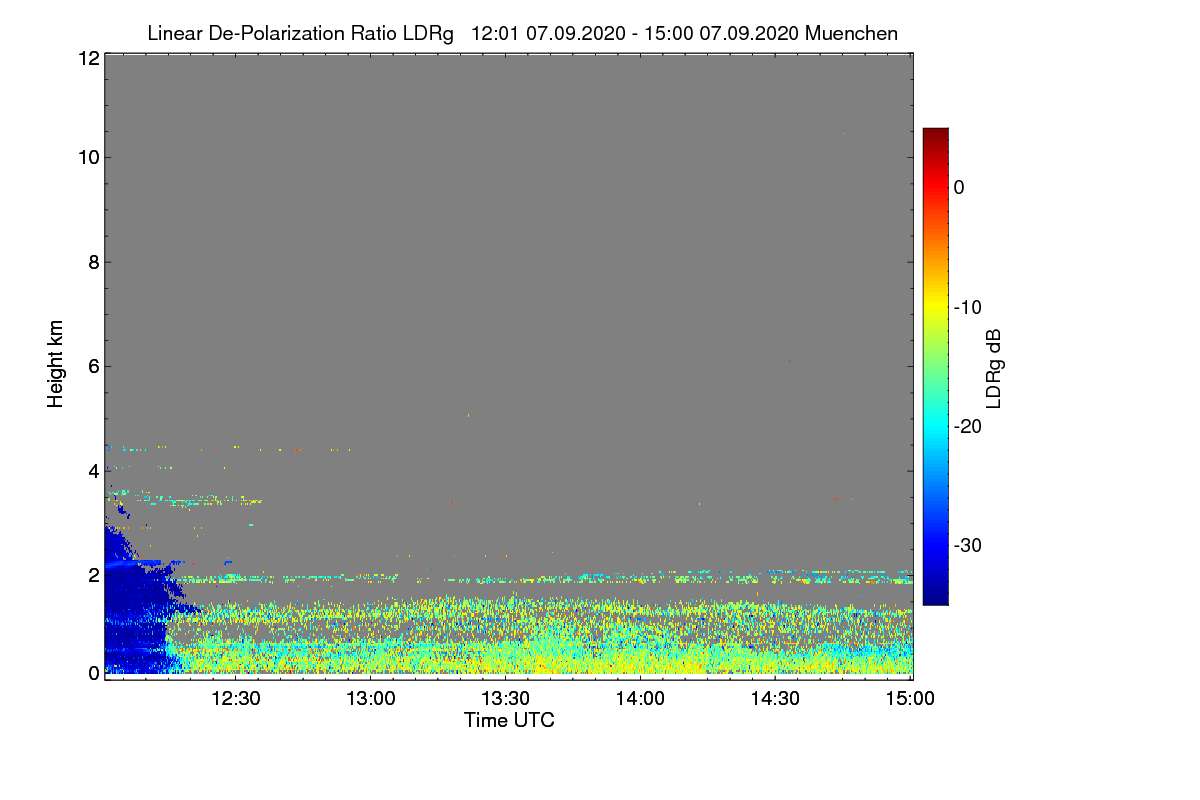Click the 15:00 time axis label
Viewport: 1200px width, 800px height.
912,698
